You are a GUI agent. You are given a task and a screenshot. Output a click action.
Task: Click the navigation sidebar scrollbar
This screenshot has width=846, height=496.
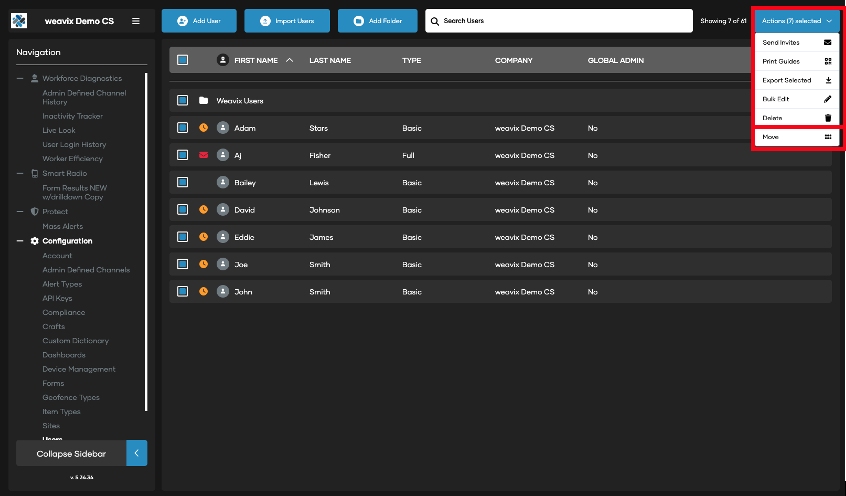coord(147,240)
